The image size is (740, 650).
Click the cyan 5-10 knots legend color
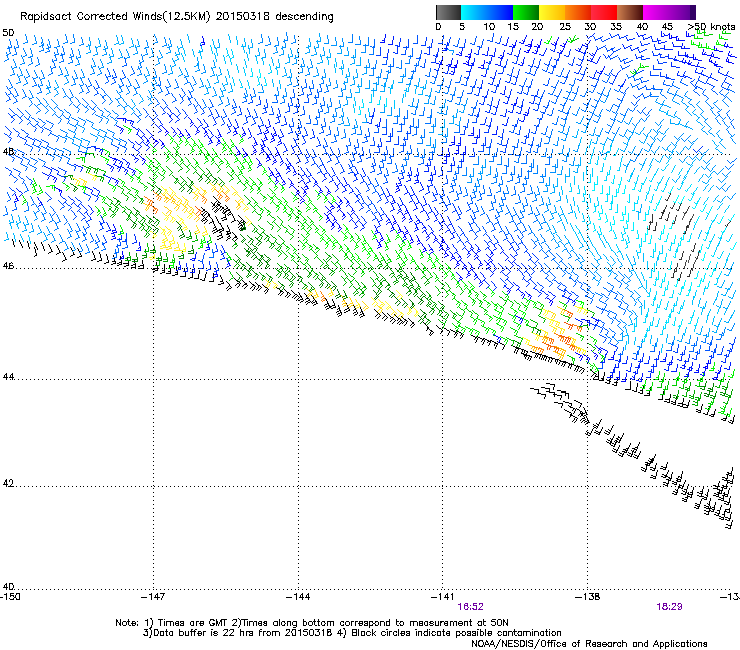(474, 12)
